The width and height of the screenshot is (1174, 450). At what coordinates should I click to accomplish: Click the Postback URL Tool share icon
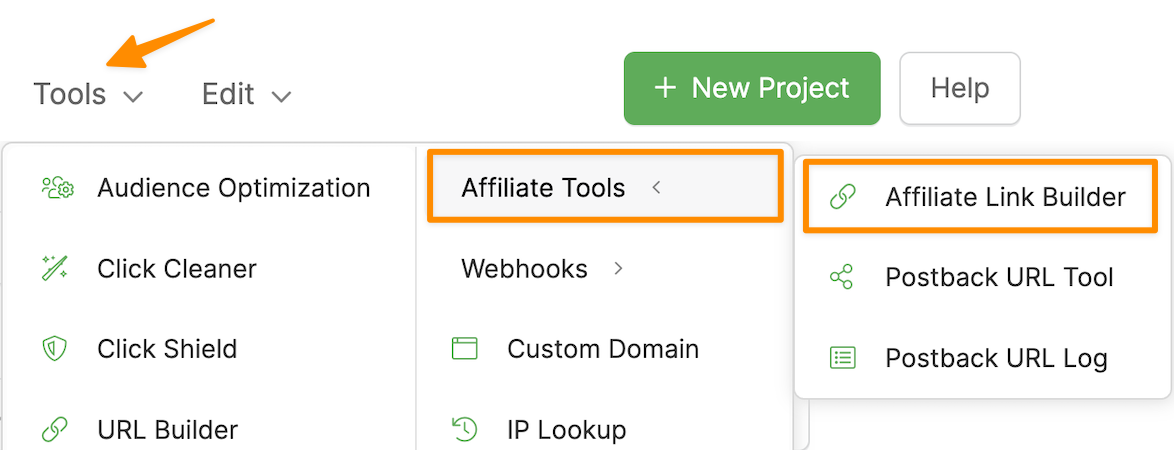(x=843, y=277)
